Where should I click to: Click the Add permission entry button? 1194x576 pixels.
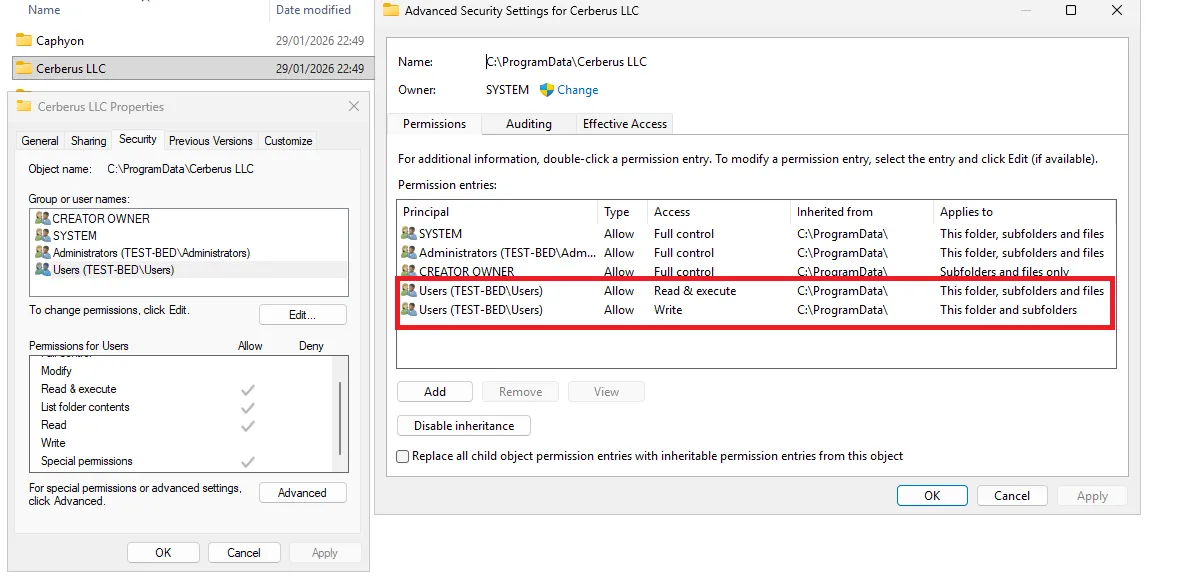434,392
